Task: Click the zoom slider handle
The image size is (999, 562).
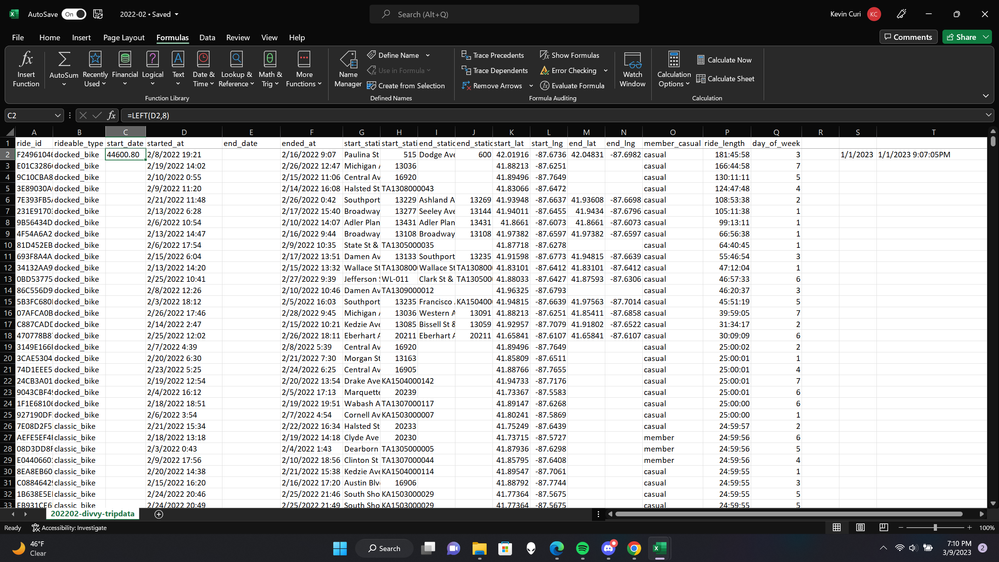Action: (x=935, y=528)
